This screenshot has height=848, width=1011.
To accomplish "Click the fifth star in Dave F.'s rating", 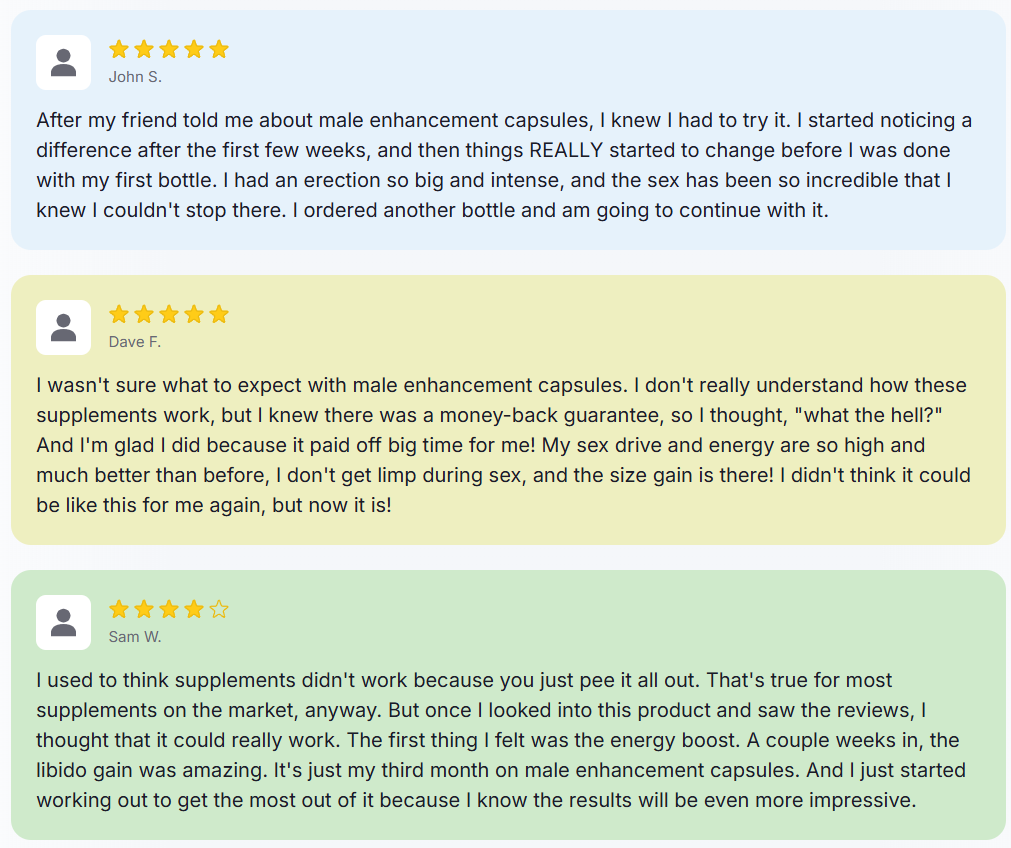I will (219, 314).
